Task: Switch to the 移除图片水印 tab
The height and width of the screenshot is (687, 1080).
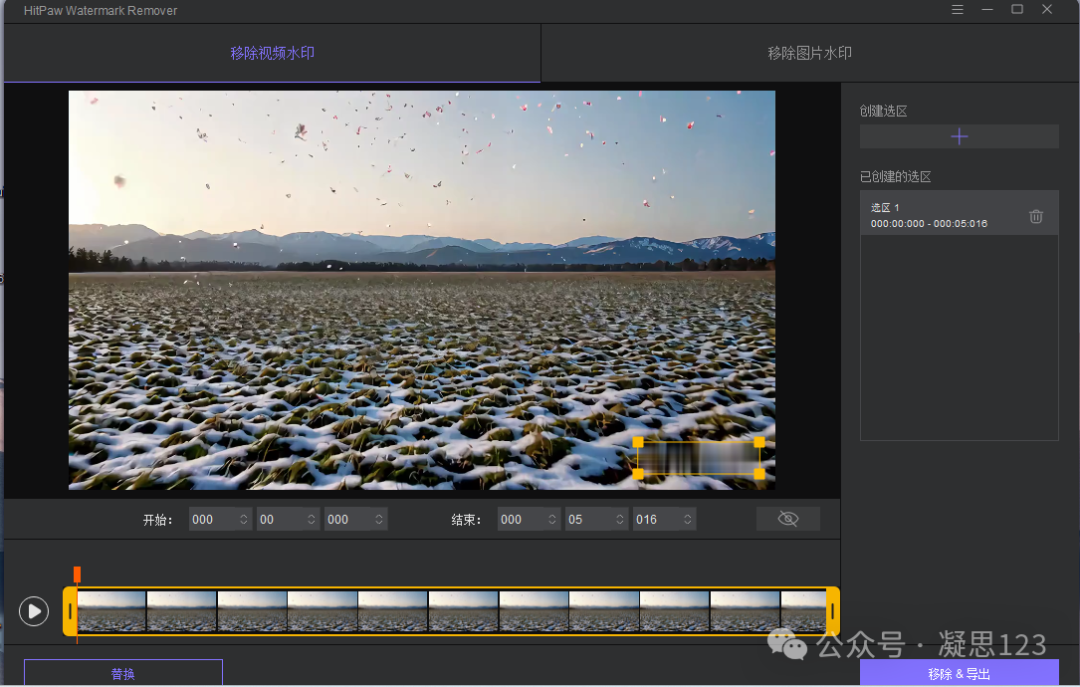Action: click(810, 53)
